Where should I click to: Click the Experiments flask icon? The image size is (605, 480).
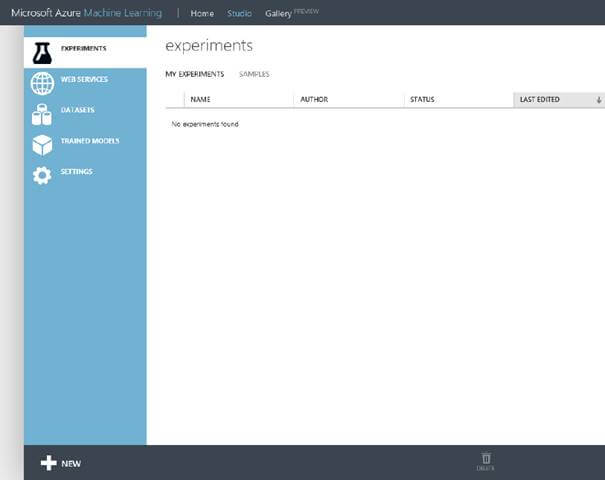42,53
